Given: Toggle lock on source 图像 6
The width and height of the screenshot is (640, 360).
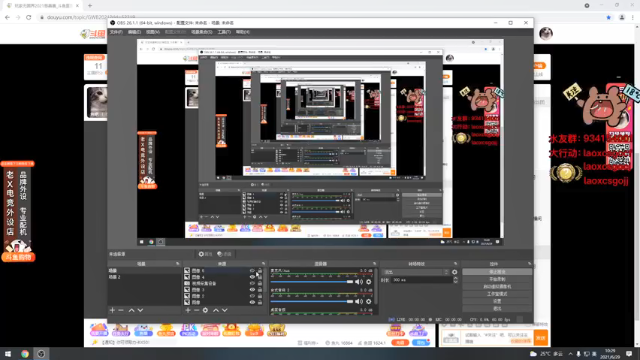Looking at the screenshot, I should 260,271.
